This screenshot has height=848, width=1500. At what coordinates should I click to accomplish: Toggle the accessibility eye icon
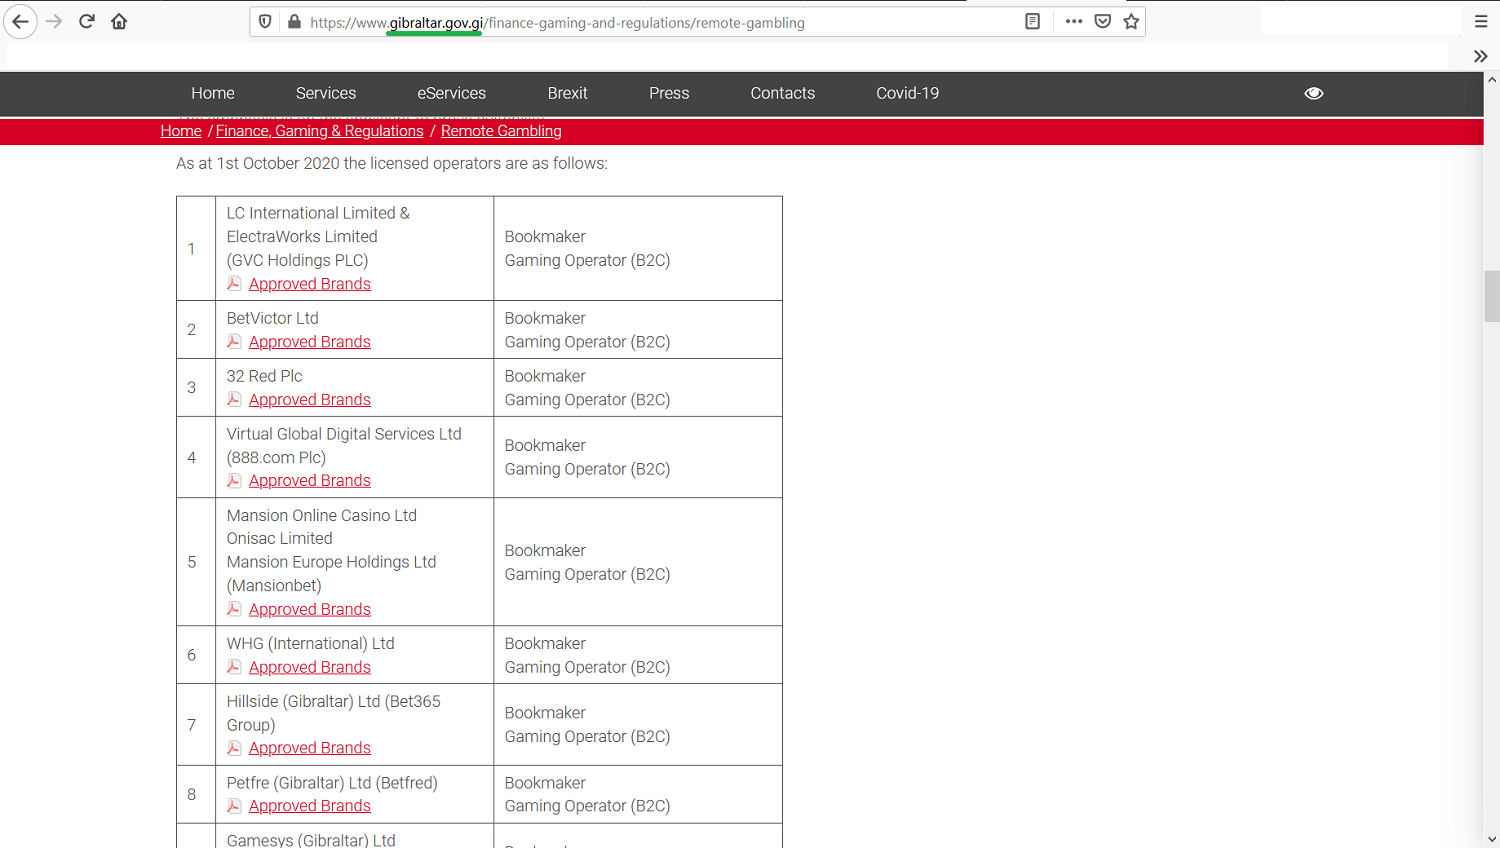[1314, 93]
